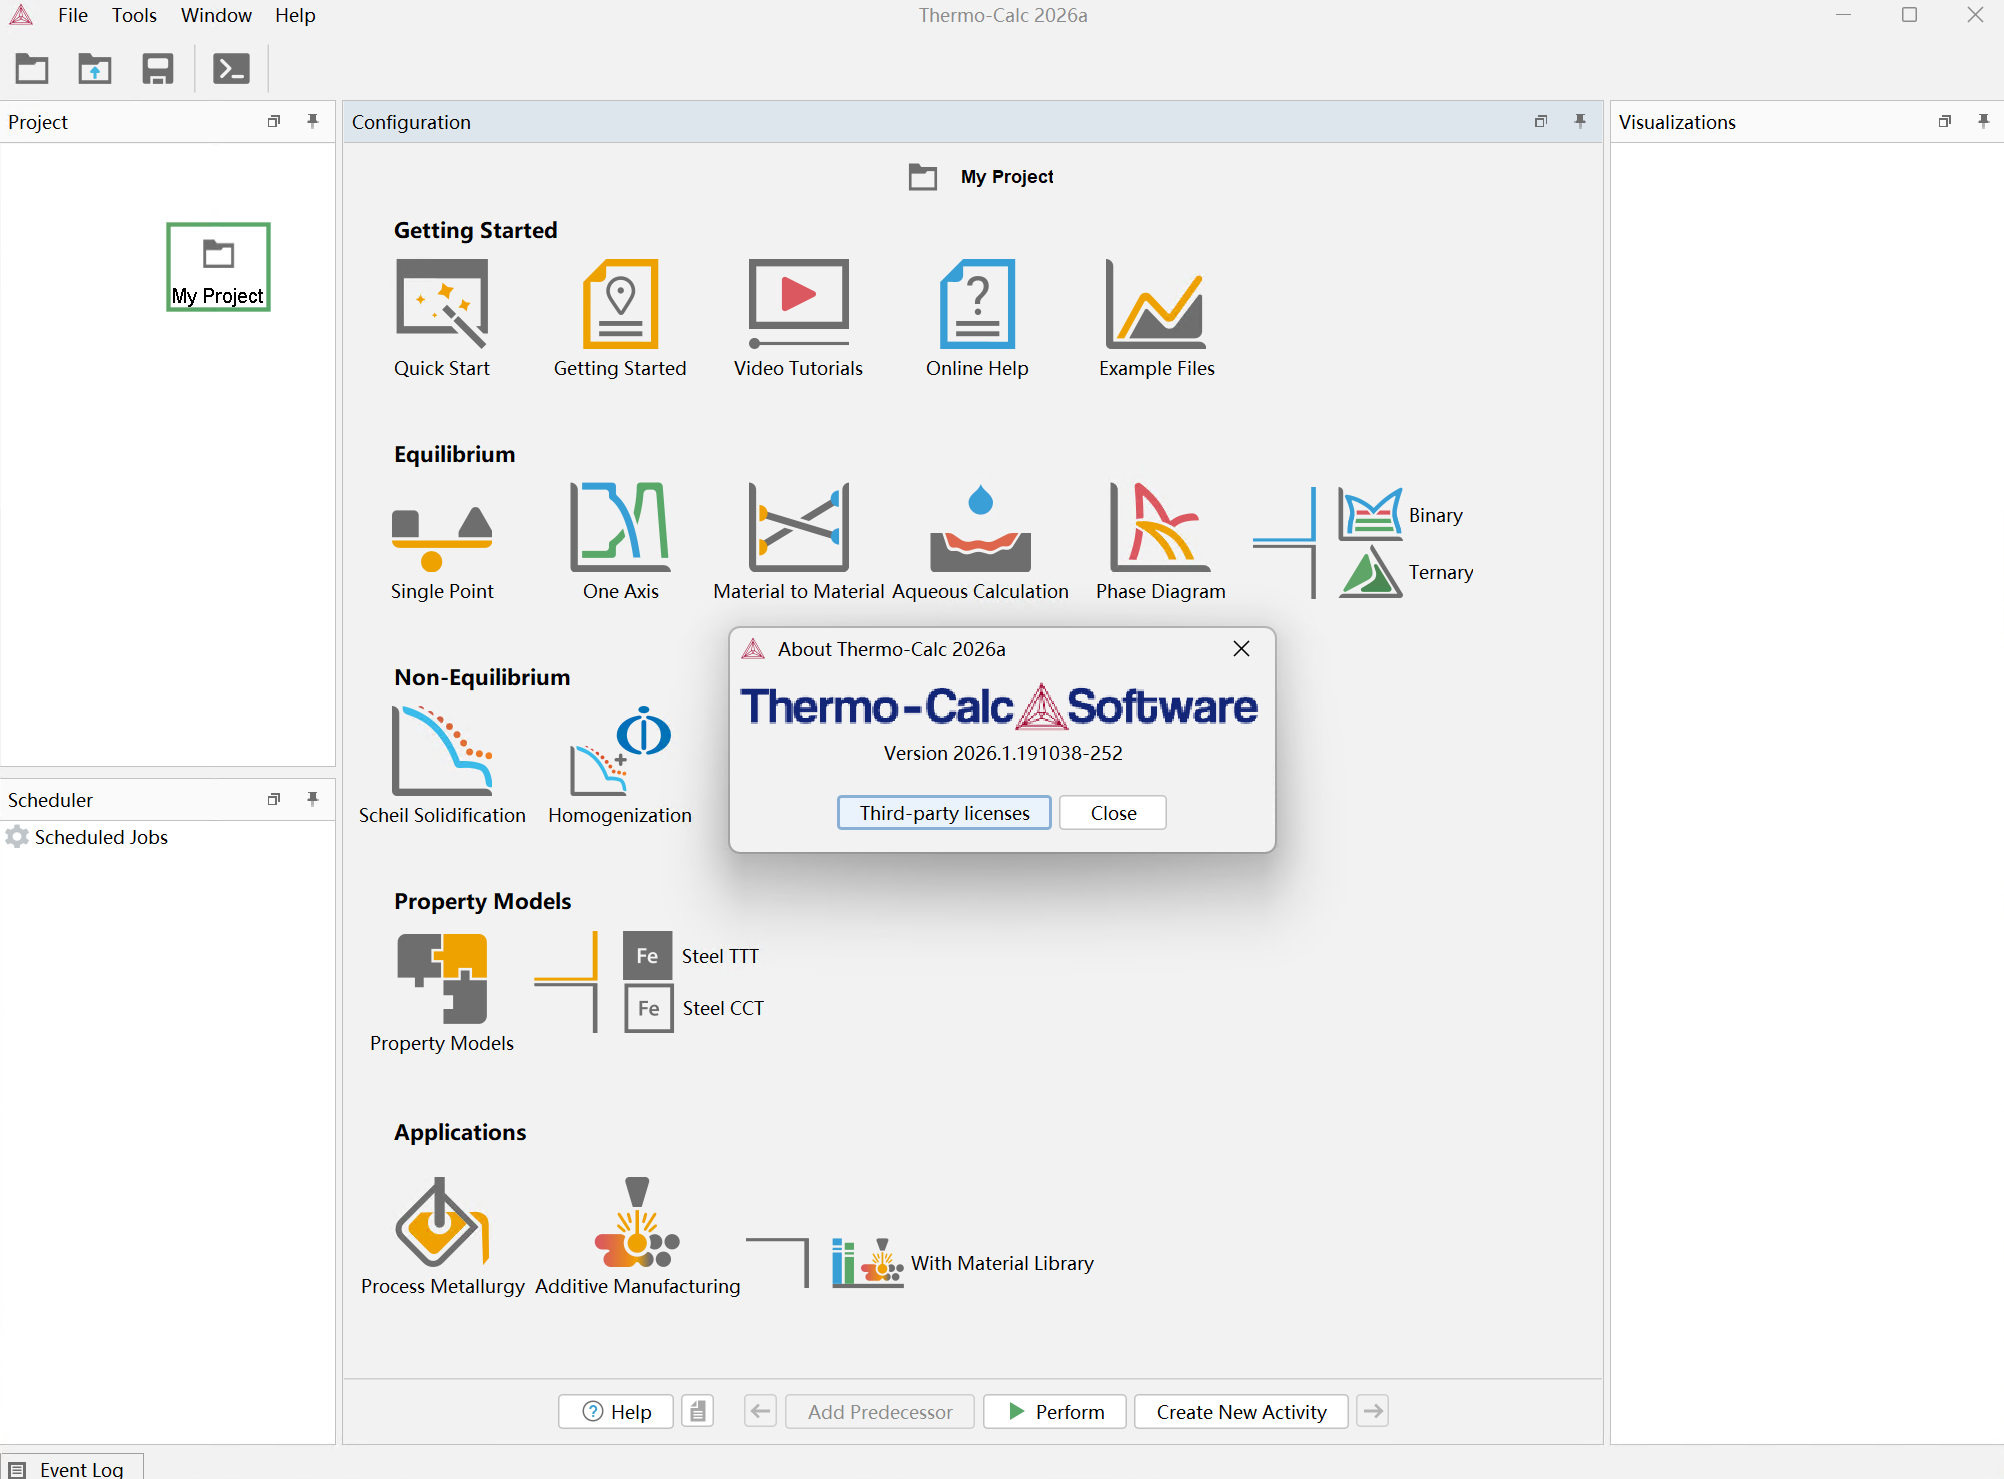Pin the Visualizations panel
Image resolution: width=2004 pixels, height=1479 pixels.
(1984, 121)
